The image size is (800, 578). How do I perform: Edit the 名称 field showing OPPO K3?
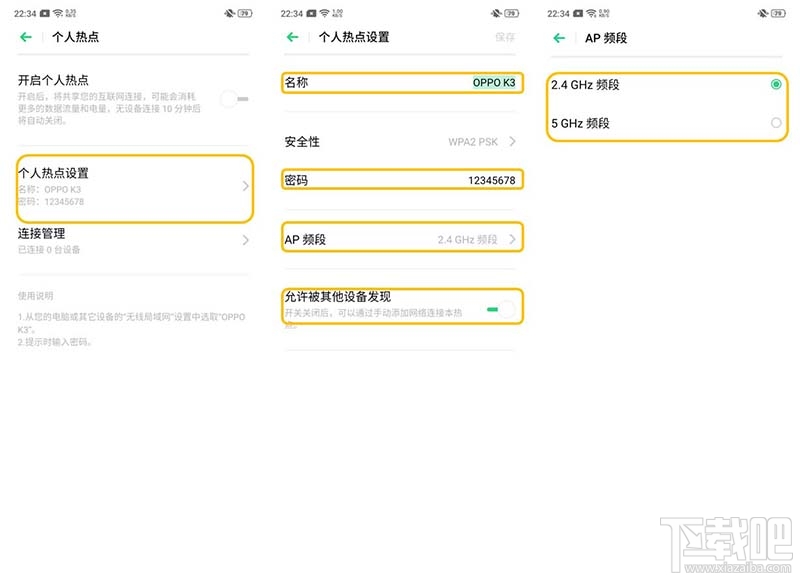click(400, 83)
